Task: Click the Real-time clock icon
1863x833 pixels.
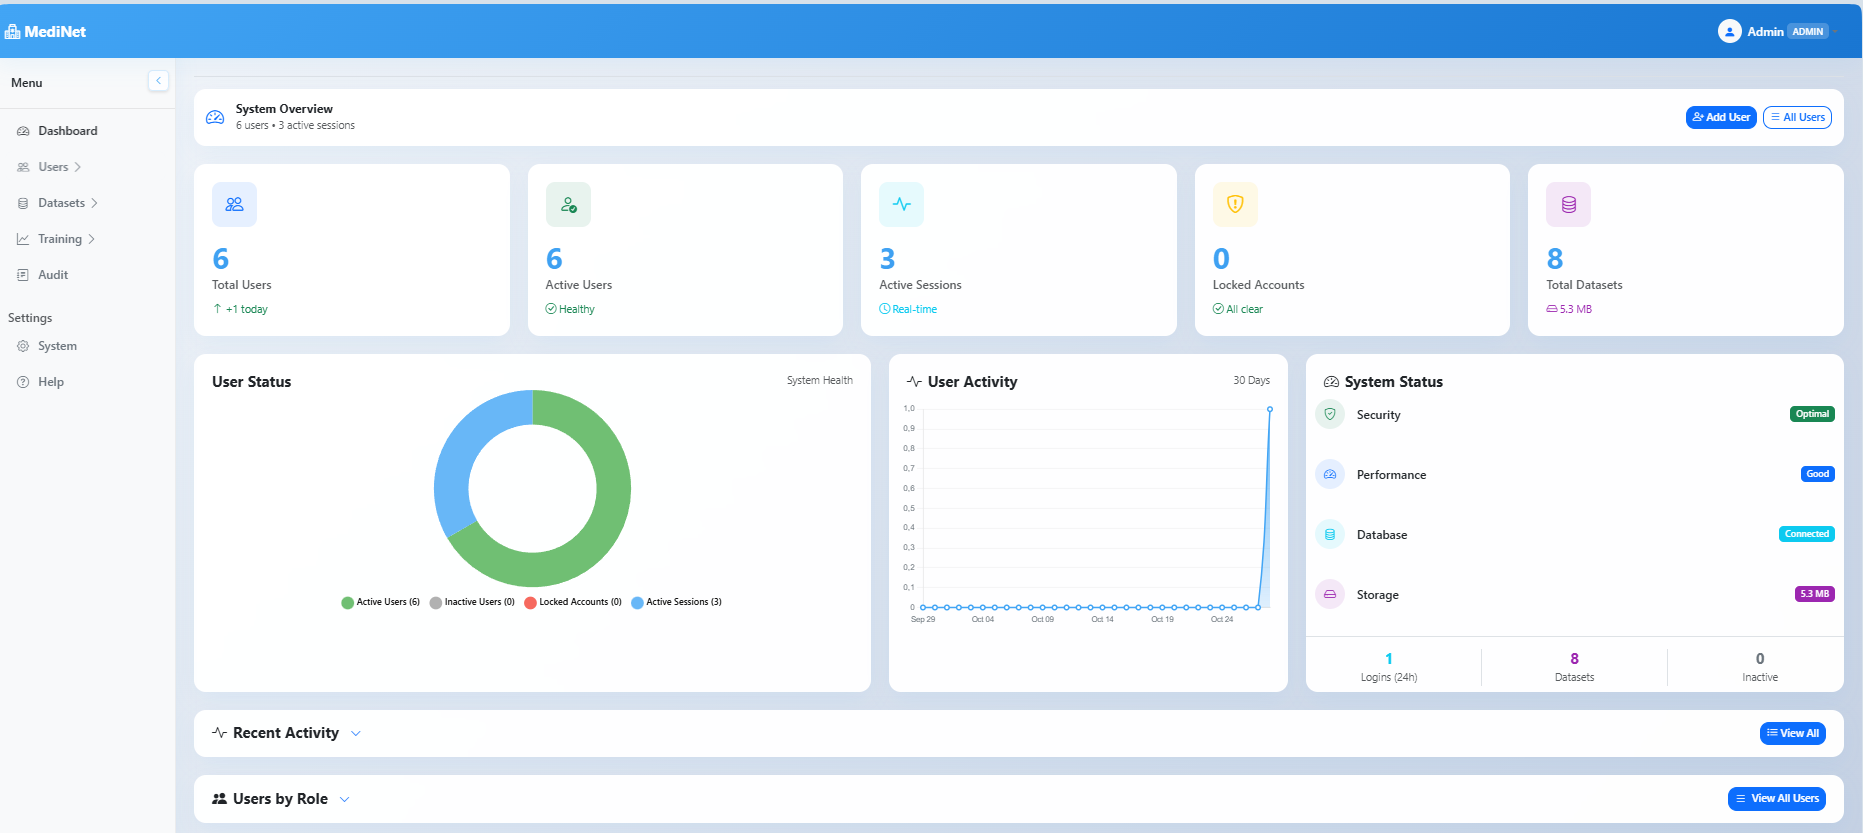Action: [884, 309]
